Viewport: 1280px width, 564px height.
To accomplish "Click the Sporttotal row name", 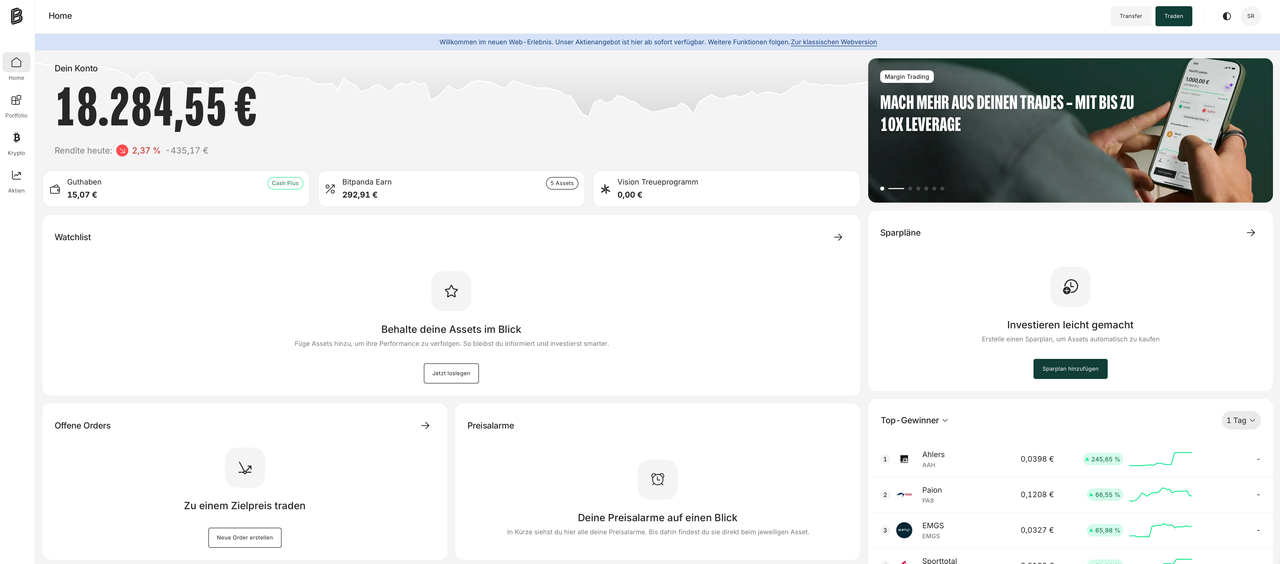I will pyautogui.click(x=940, y=560).
